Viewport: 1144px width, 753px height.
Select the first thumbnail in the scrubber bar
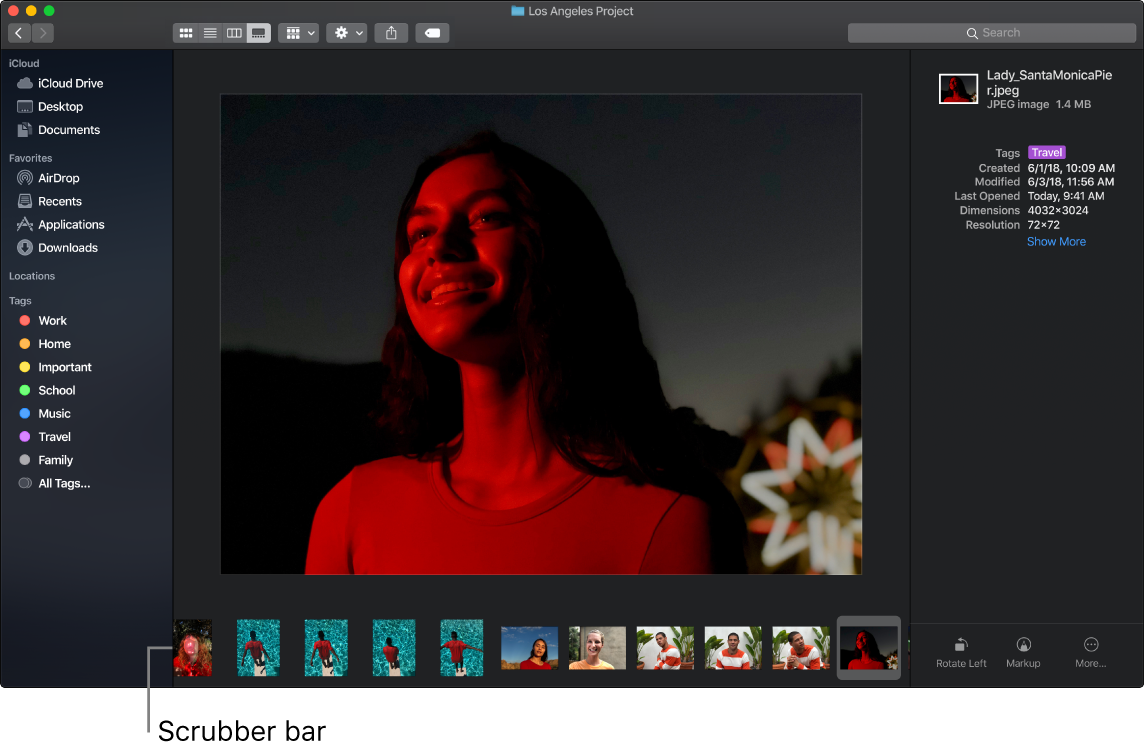192,647
